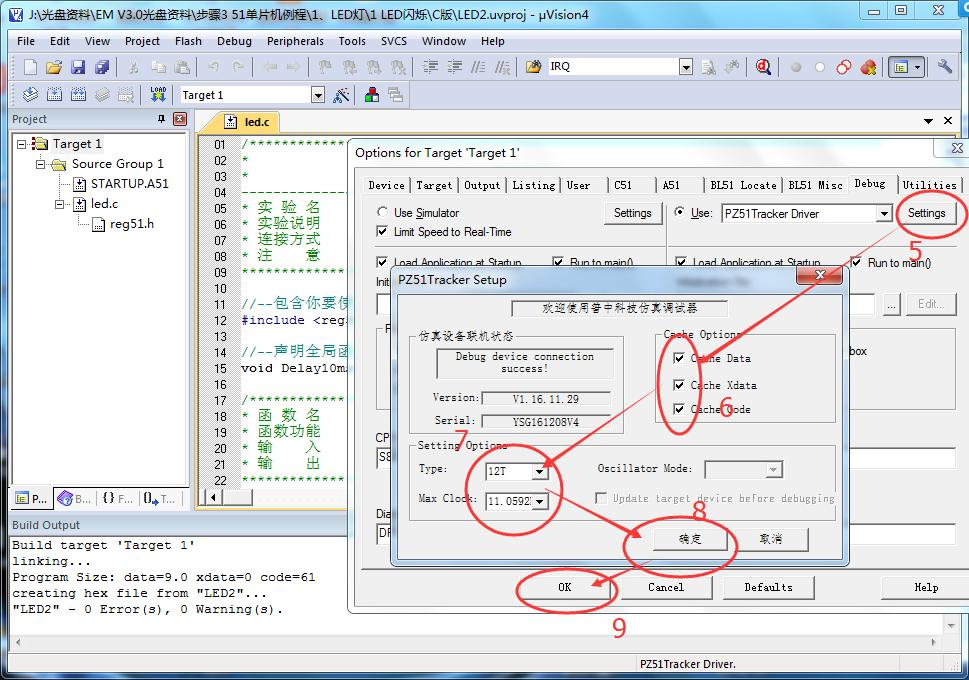The image size is (969, 680).
Task: Unindent selected lines toolbar icon
Action: [454, 66]
